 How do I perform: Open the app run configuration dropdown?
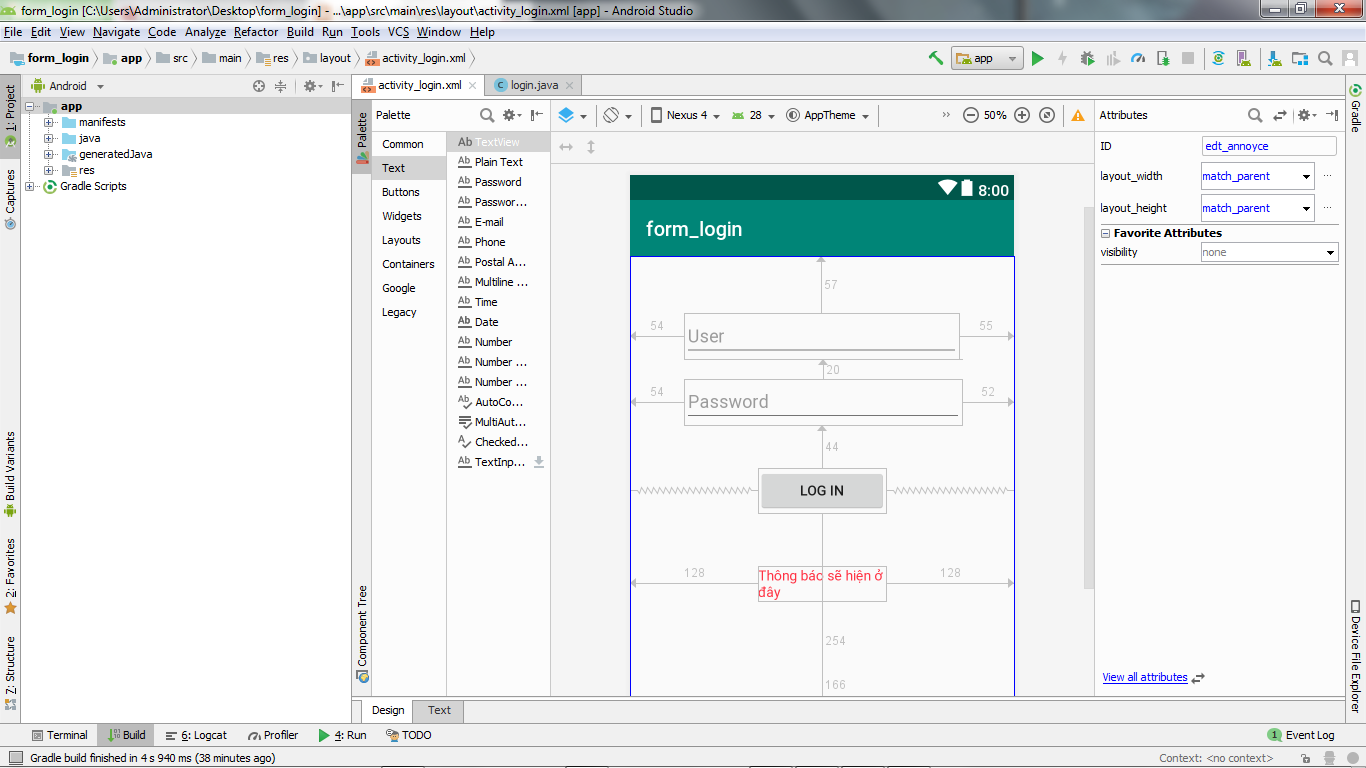pos(987,58)
